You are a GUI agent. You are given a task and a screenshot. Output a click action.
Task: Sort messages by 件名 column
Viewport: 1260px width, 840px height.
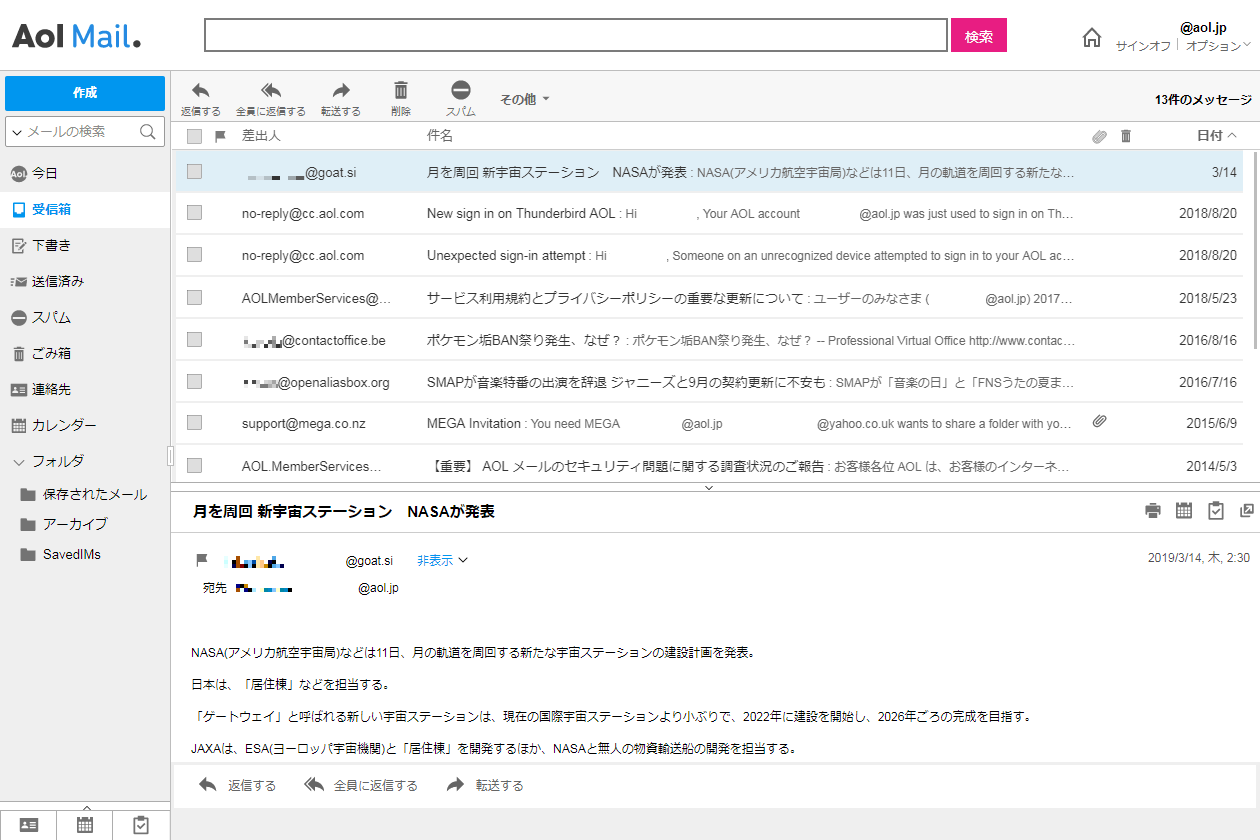coord(440,136)
